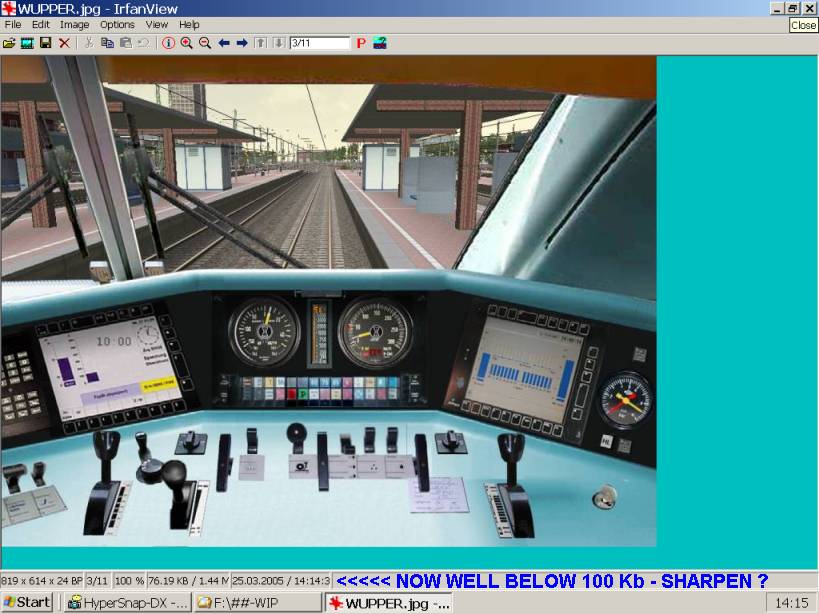819x614 pixels.
Task: Zoom in with the plus magnifier icon
Action: (x=186, y=43)
